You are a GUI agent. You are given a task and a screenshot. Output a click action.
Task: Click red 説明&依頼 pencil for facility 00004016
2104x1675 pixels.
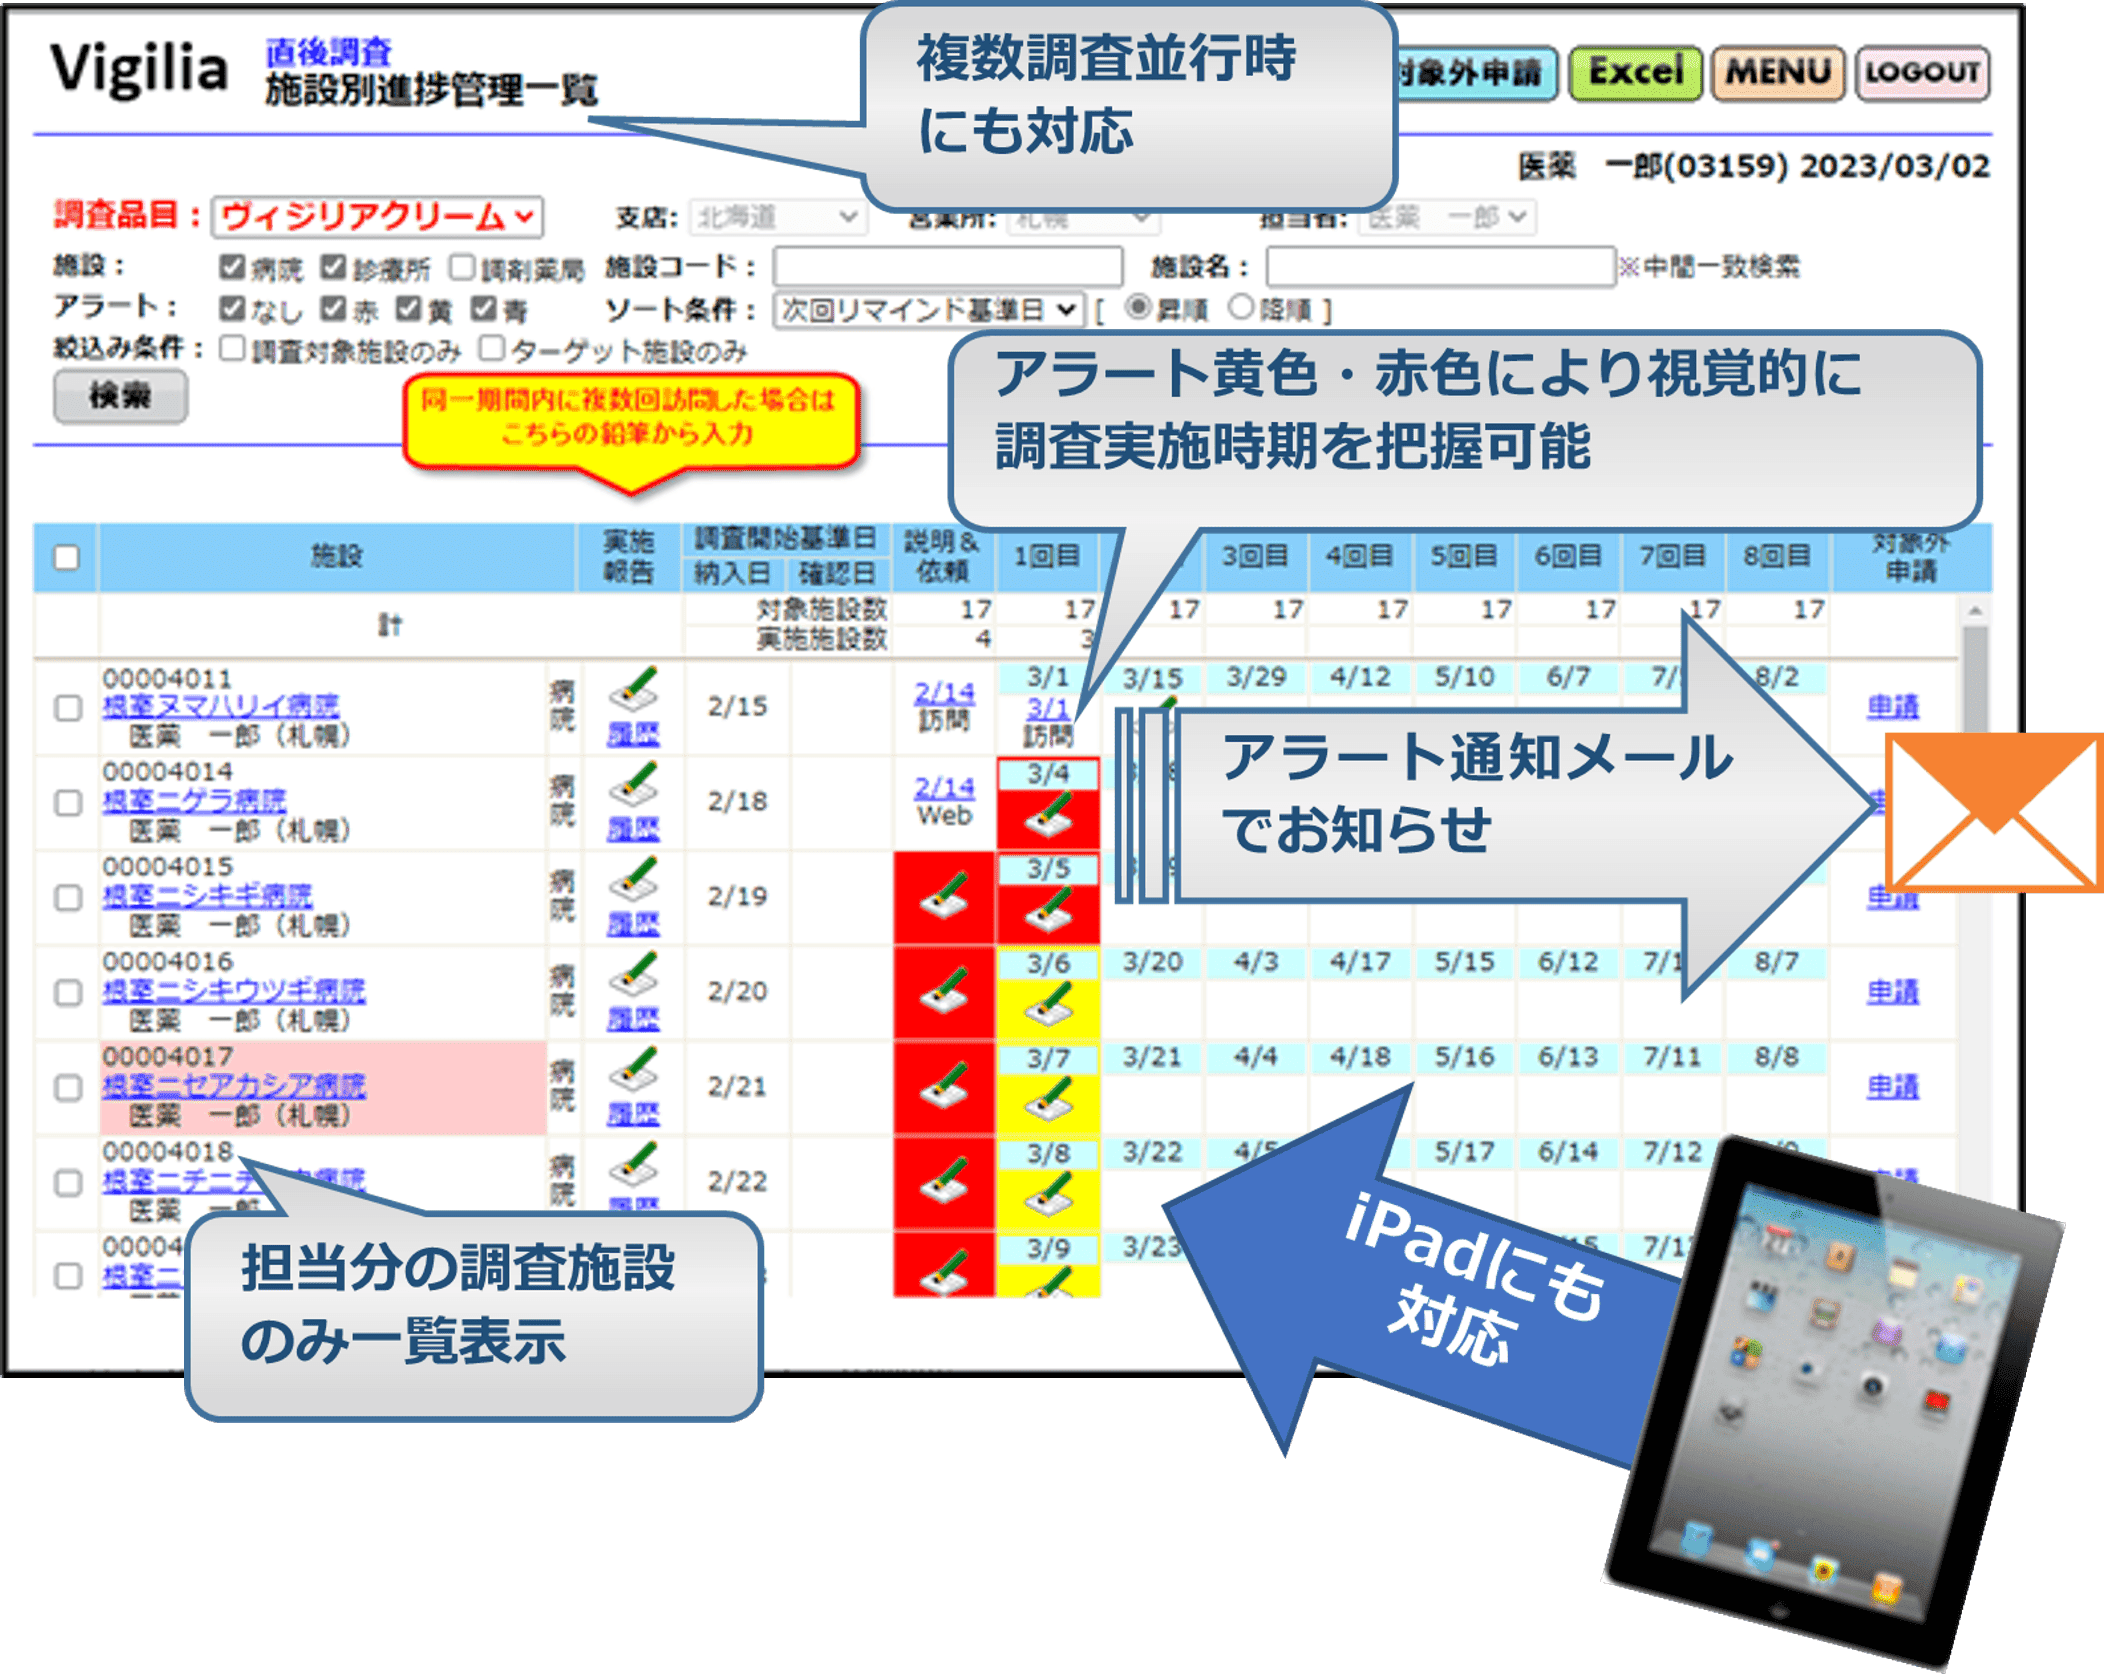pyautogui.click(x=944, y=991)
